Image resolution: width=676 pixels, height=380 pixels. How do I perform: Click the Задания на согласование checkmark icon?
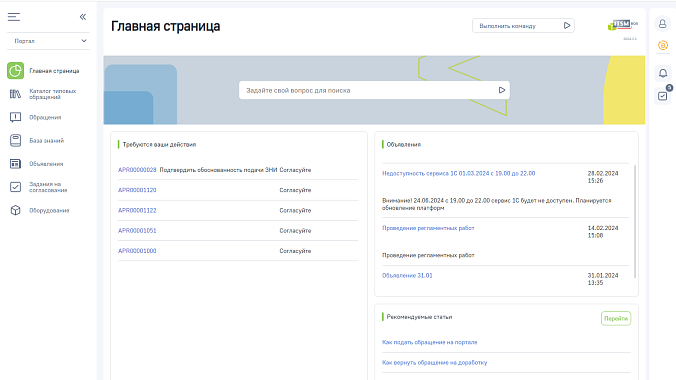(x=15, y=187)
